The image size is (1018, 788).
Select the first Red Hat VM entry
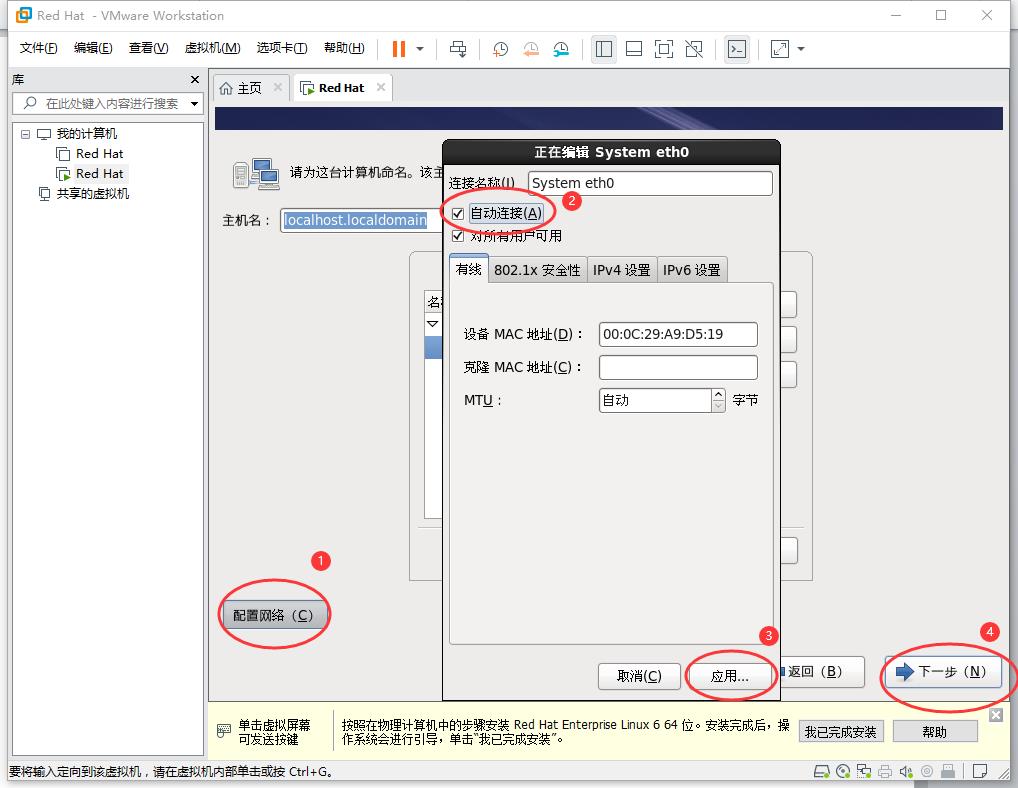pos(99,154)
